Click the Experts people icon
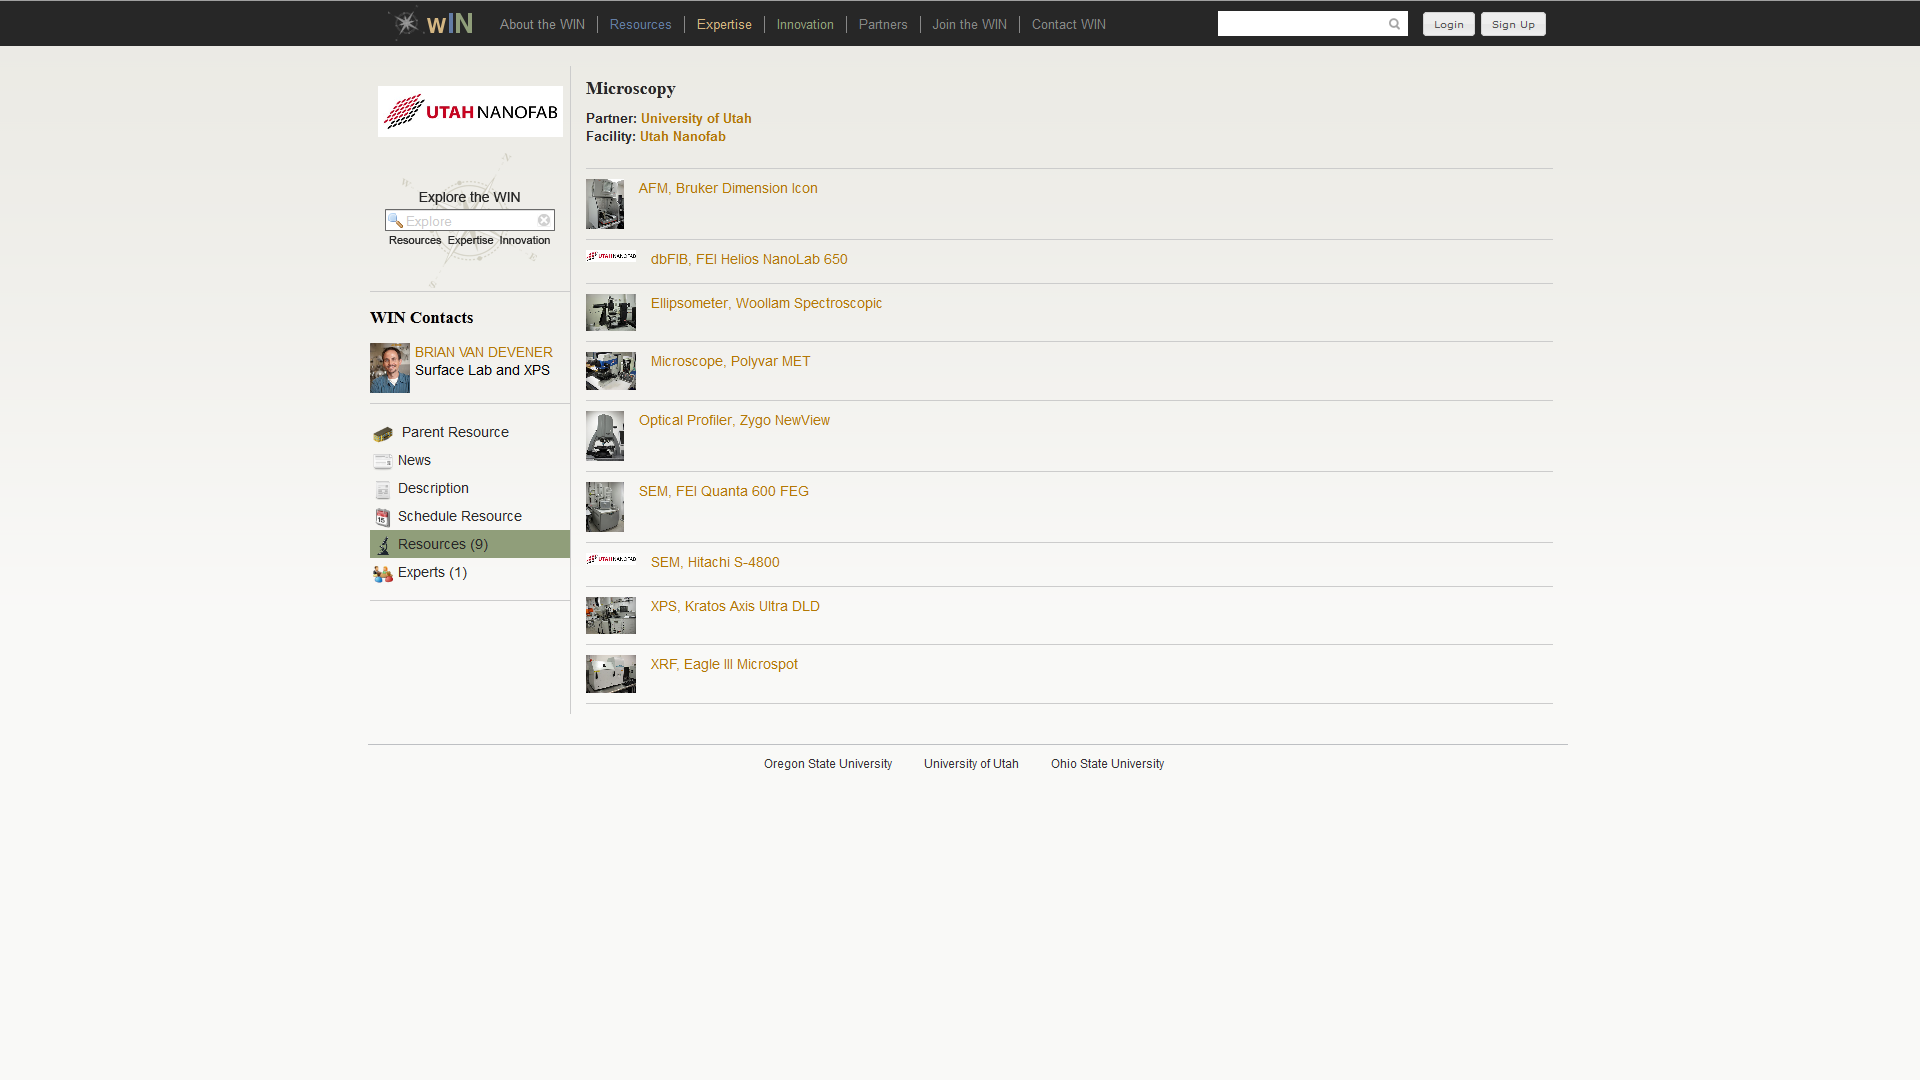 tap(383, 573)
